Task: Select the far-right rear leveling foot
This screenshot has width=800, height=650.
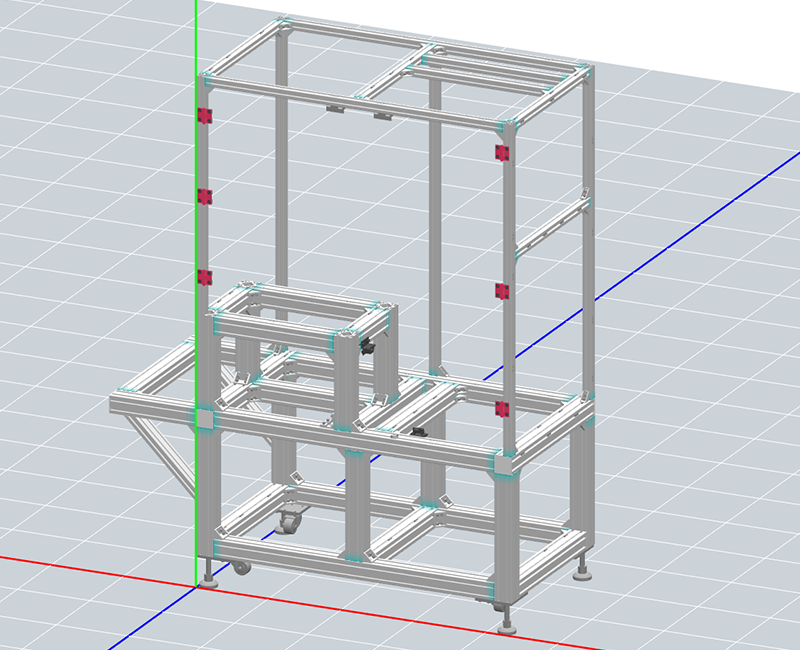Action: [583, 571]
